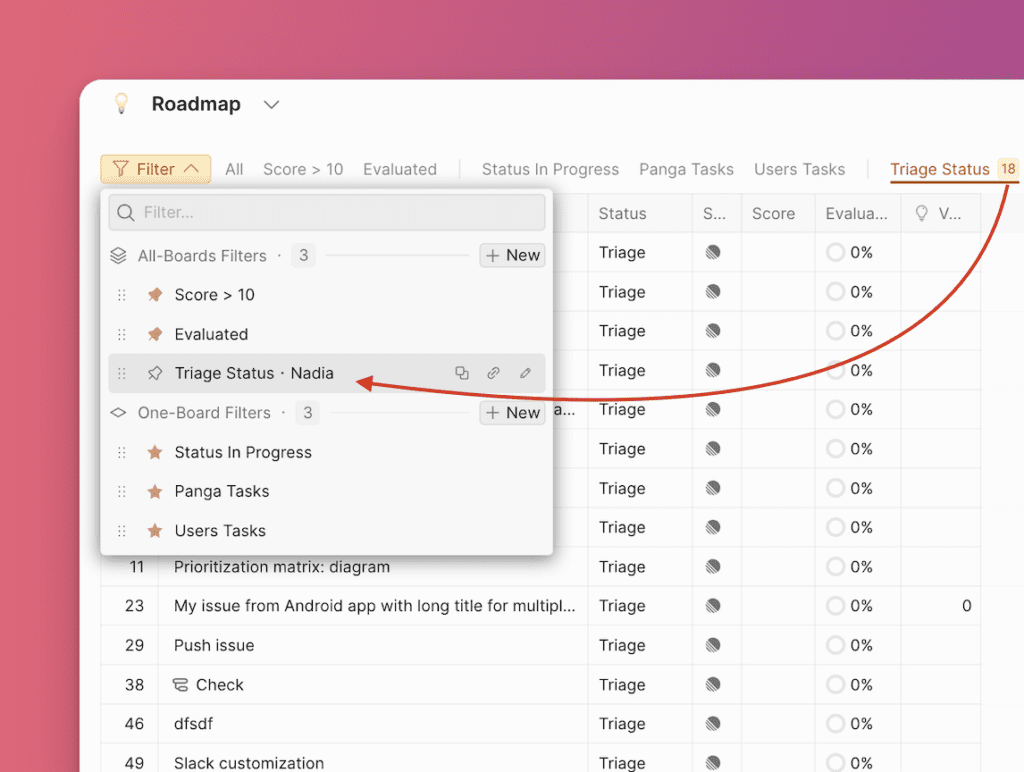The image size is (1024, 772).
Task: Click pencil edit icon for Triage Status filter
Action: click(525, 373)
